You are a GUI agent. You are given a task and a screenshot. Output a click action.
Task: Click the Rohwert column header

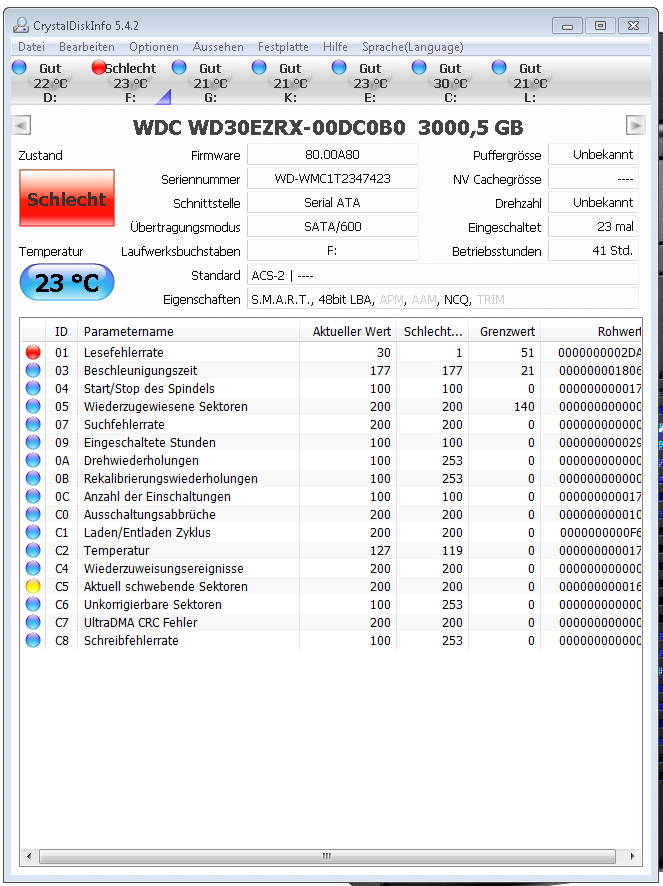pyautogui.click(x=591, y=332)
